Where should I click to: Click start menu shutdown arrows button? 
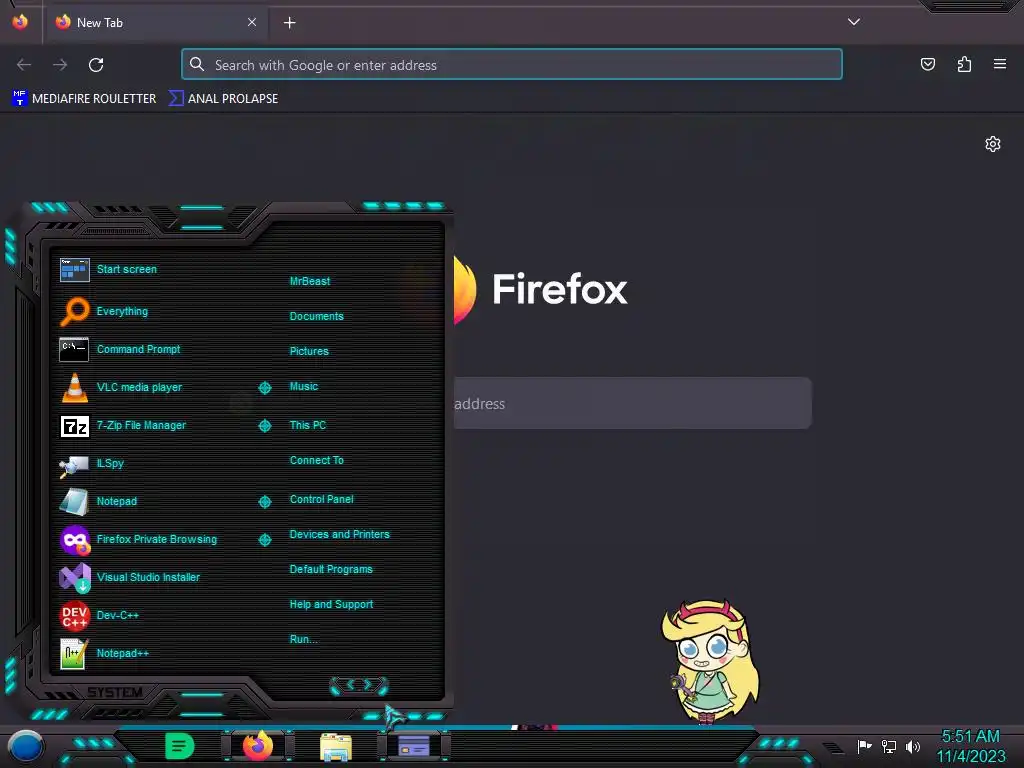[359, 685]
